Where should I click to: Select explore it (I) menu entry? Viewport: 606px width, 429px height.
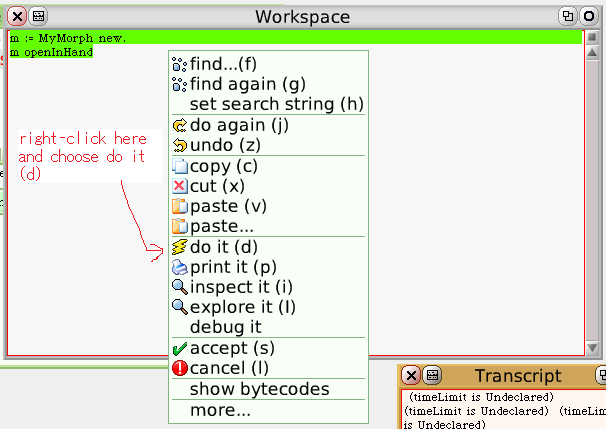pos(243,307)
